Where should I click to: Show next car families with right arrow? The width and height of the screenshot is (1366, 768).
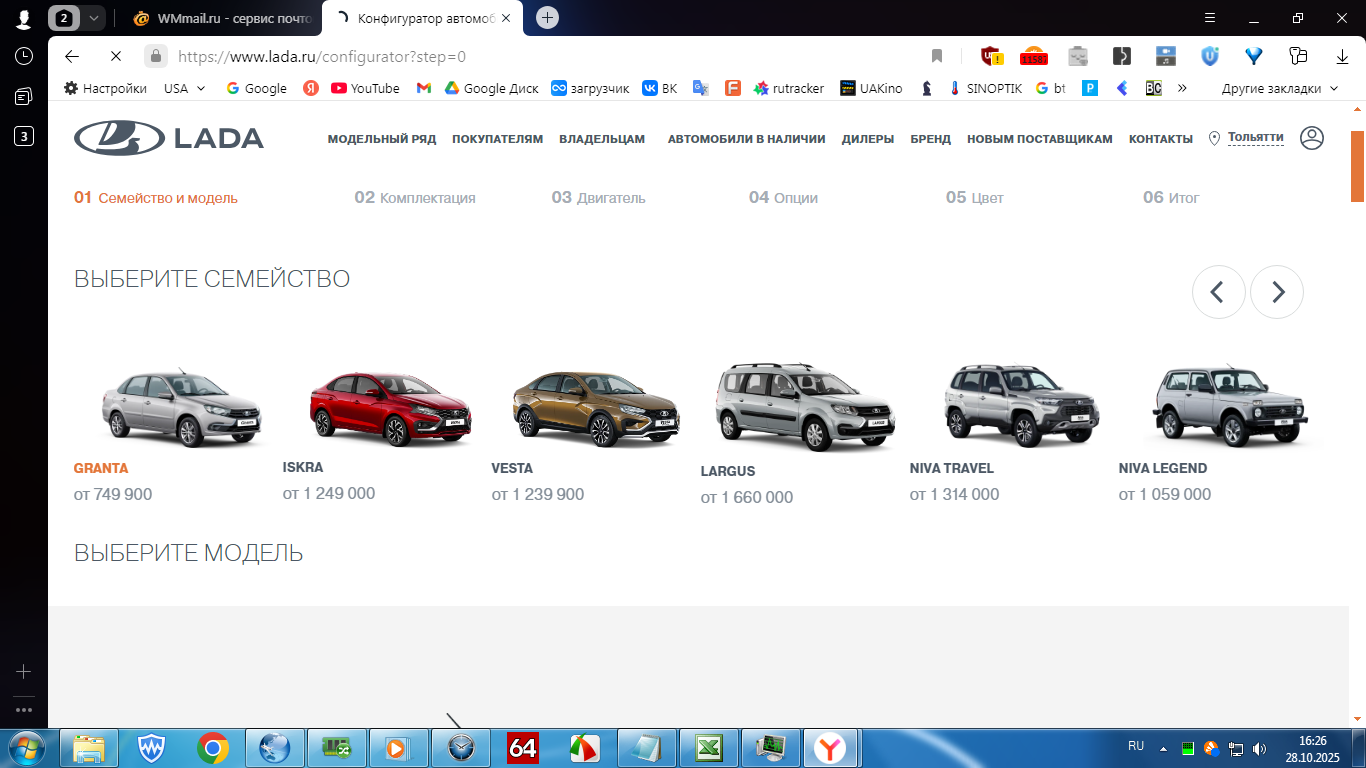point(1277,292)
